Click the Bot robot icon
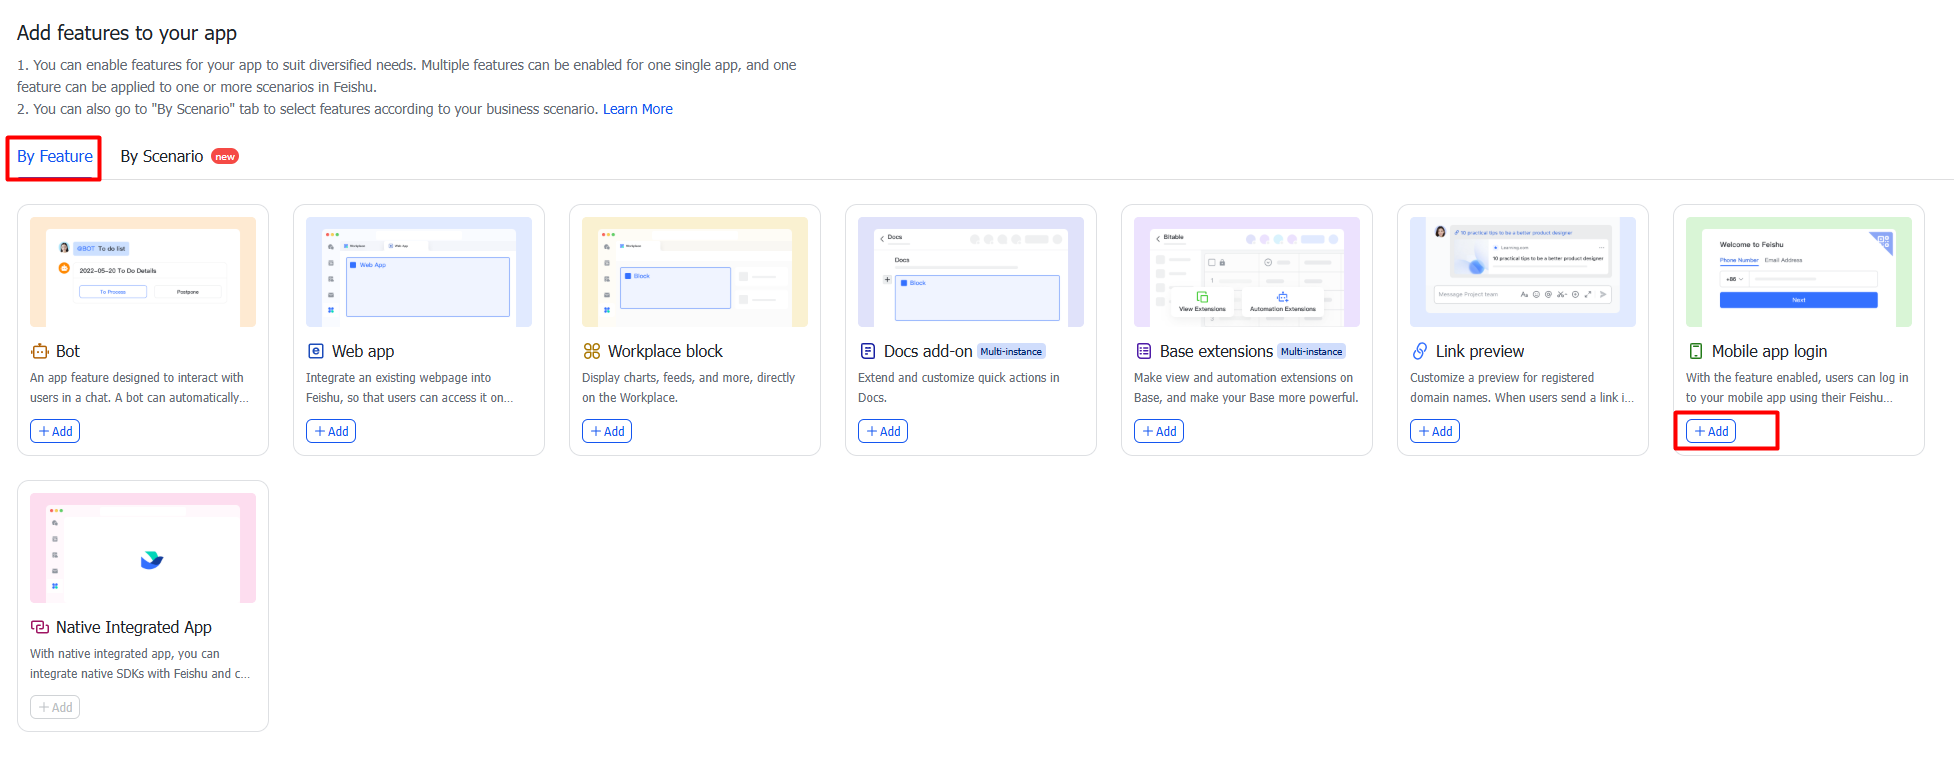The width and height of the screenshot is (1954, 764). [40, 351]
